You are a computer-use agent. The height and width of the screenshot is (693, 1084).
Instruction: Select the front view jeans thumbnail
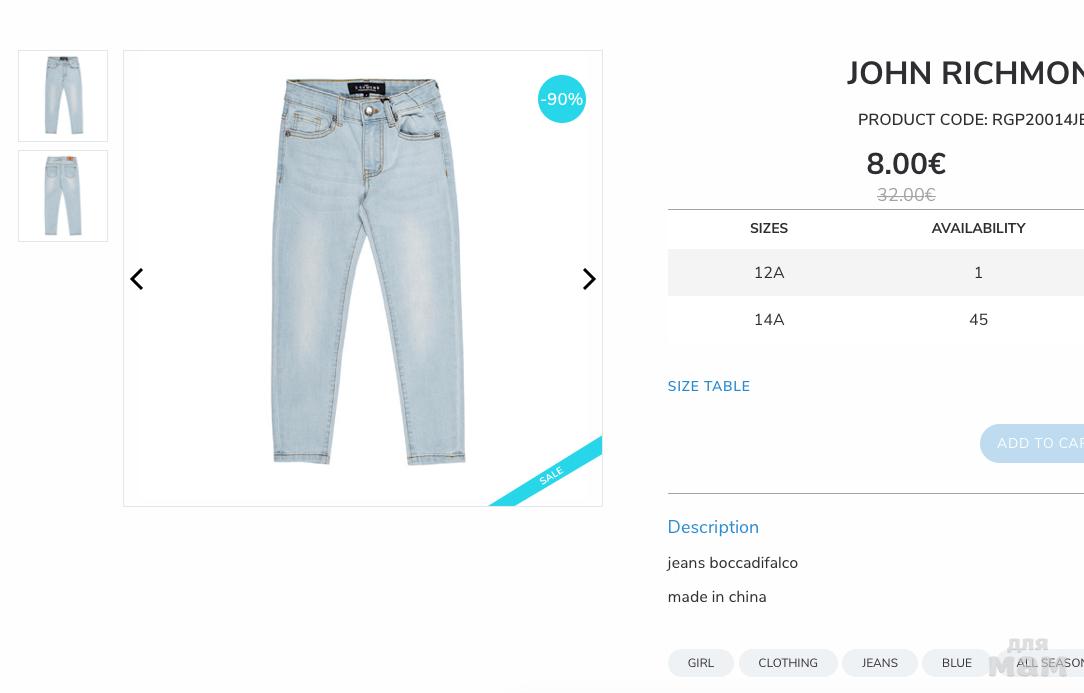[63, 96]
